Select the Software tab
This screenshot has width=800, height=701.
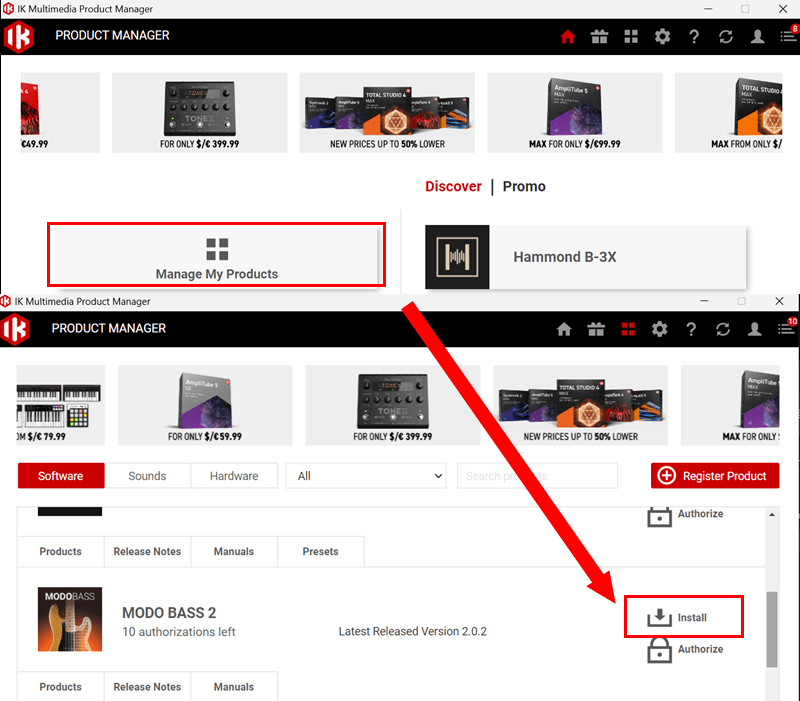point(61,475)
